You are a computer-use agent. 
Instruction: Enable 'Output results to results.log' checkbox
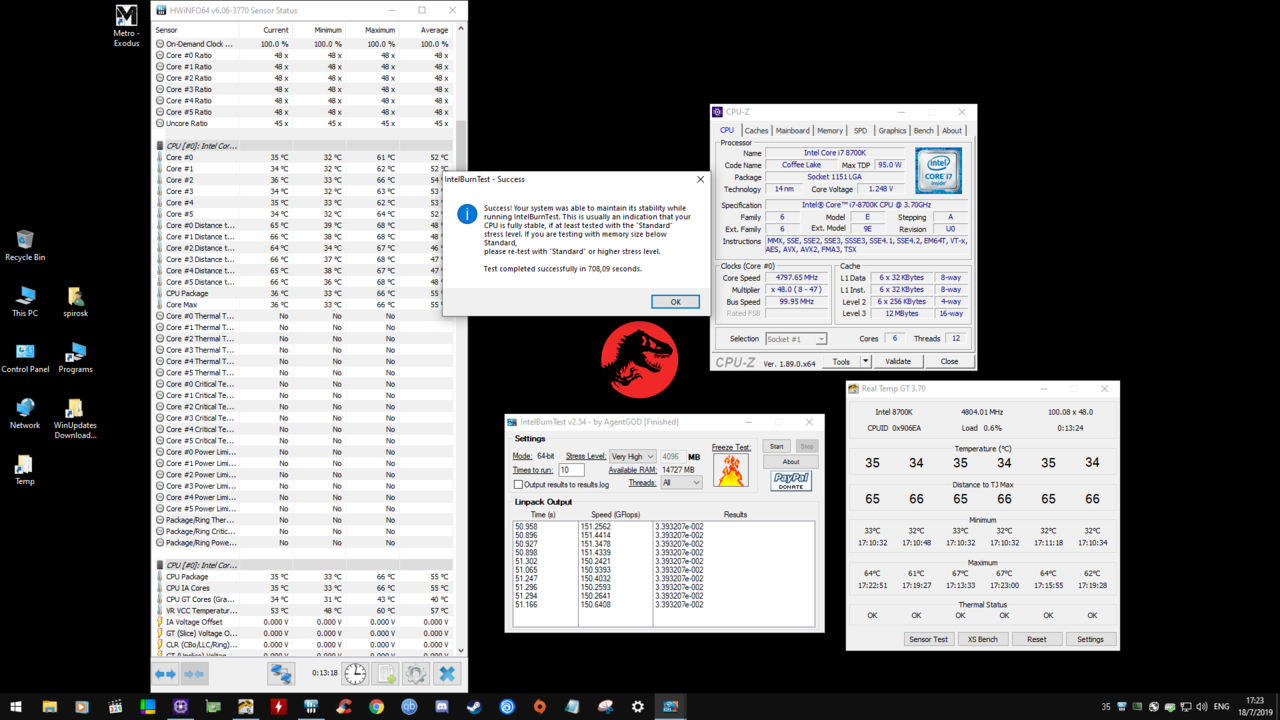[x=518, y=484]
